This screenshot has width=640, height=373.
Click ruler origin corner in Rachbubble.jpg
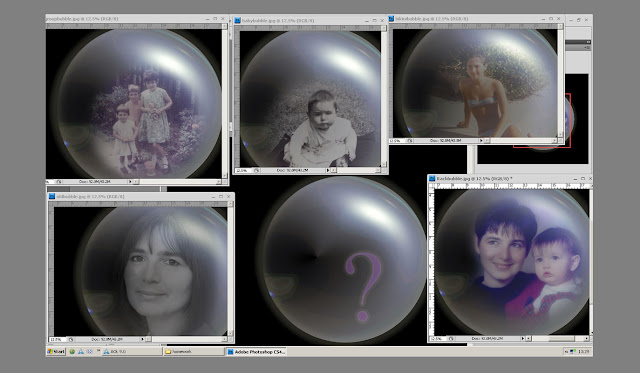click(432, 186)
